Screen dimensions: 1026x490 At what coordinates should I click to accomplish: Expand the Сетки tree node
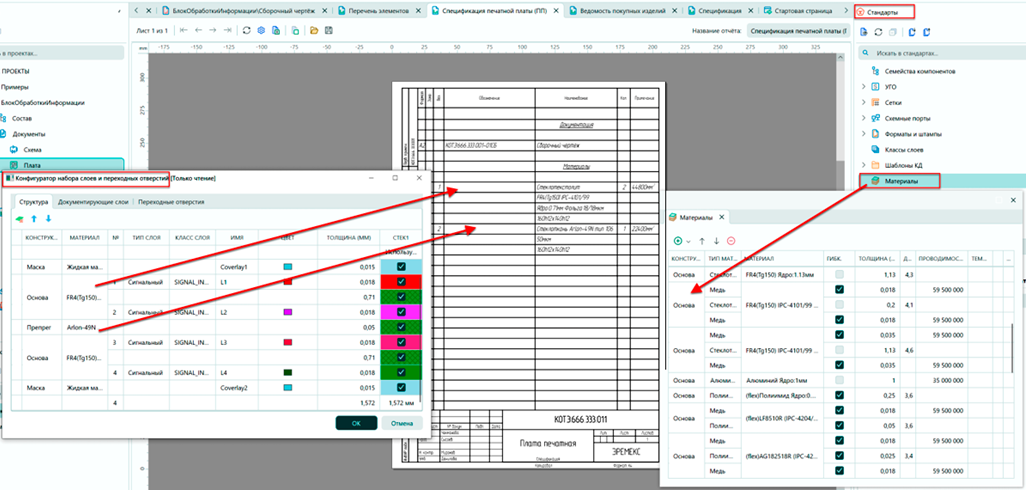[864, 103]
